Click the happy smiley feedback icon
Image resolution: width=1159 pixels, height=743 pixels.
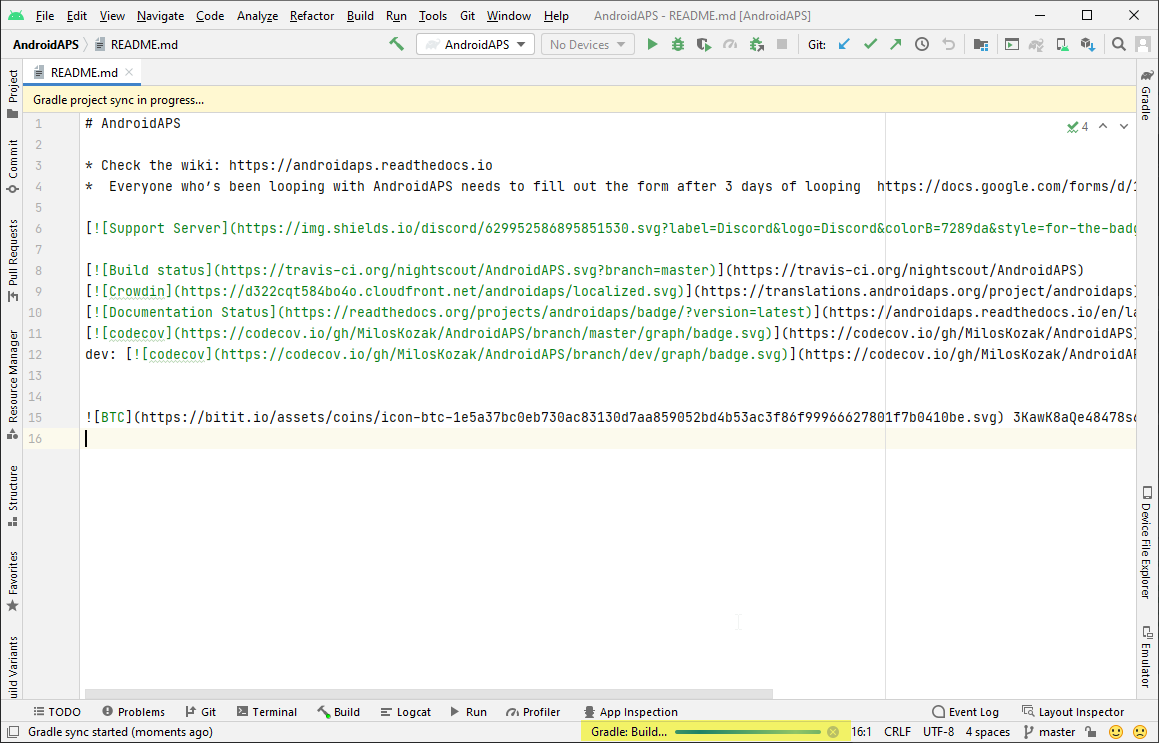pos(1116,732)
